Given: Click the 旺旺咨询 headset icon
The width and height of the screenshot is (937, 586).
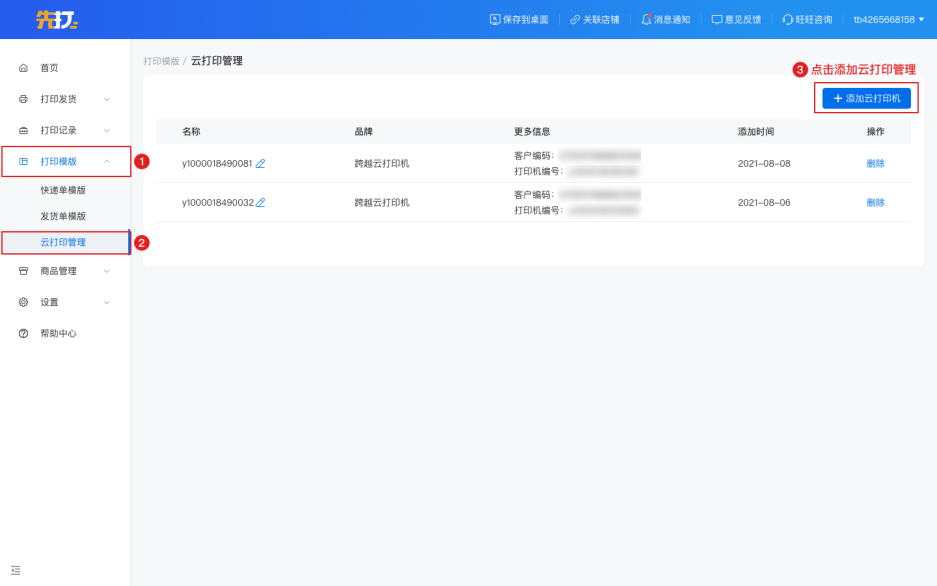Looking at the screenshot, I should [x=788, y=19].
